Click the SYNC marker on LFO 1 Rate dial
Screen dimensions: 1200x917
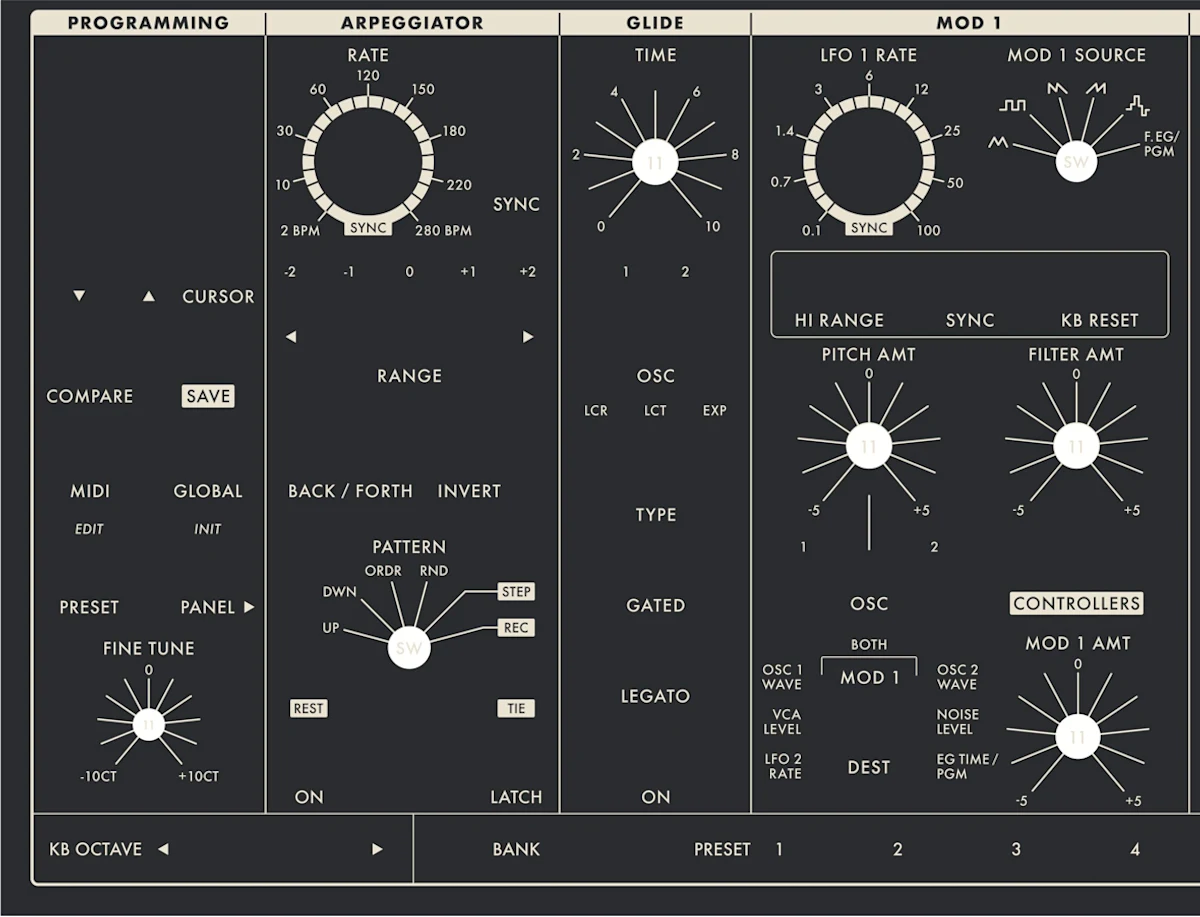(x=869, y=228)
